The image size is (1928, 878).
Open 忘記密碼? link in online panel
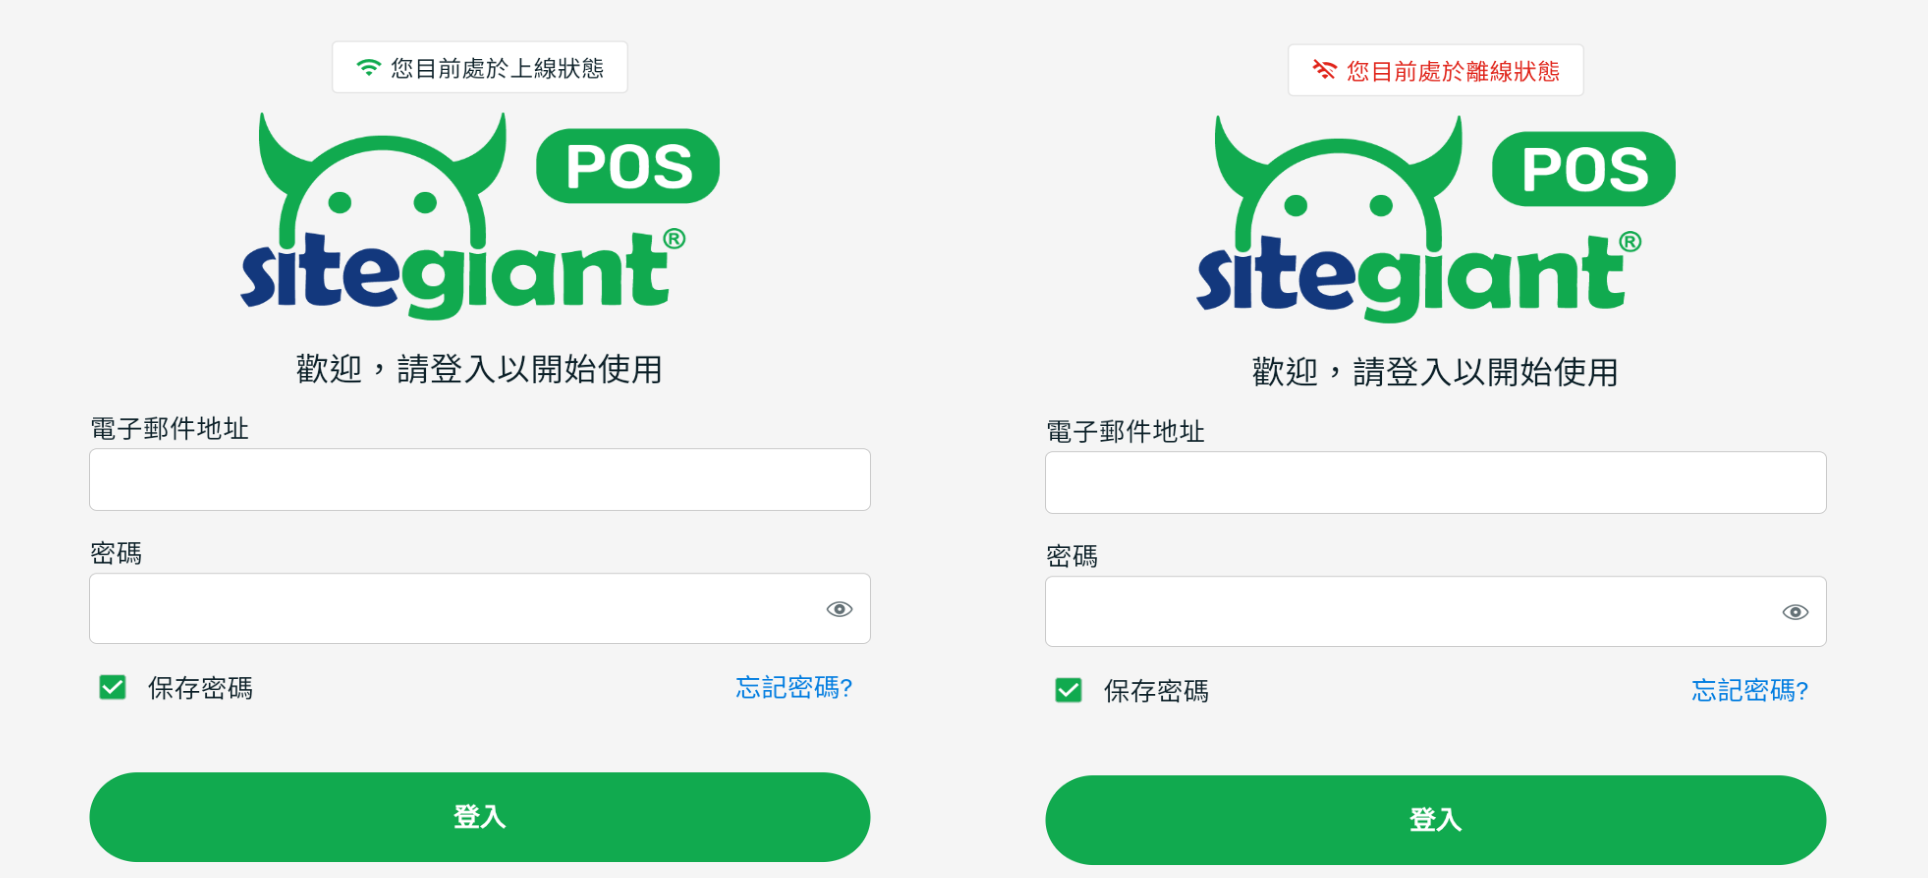pos(794,687)
